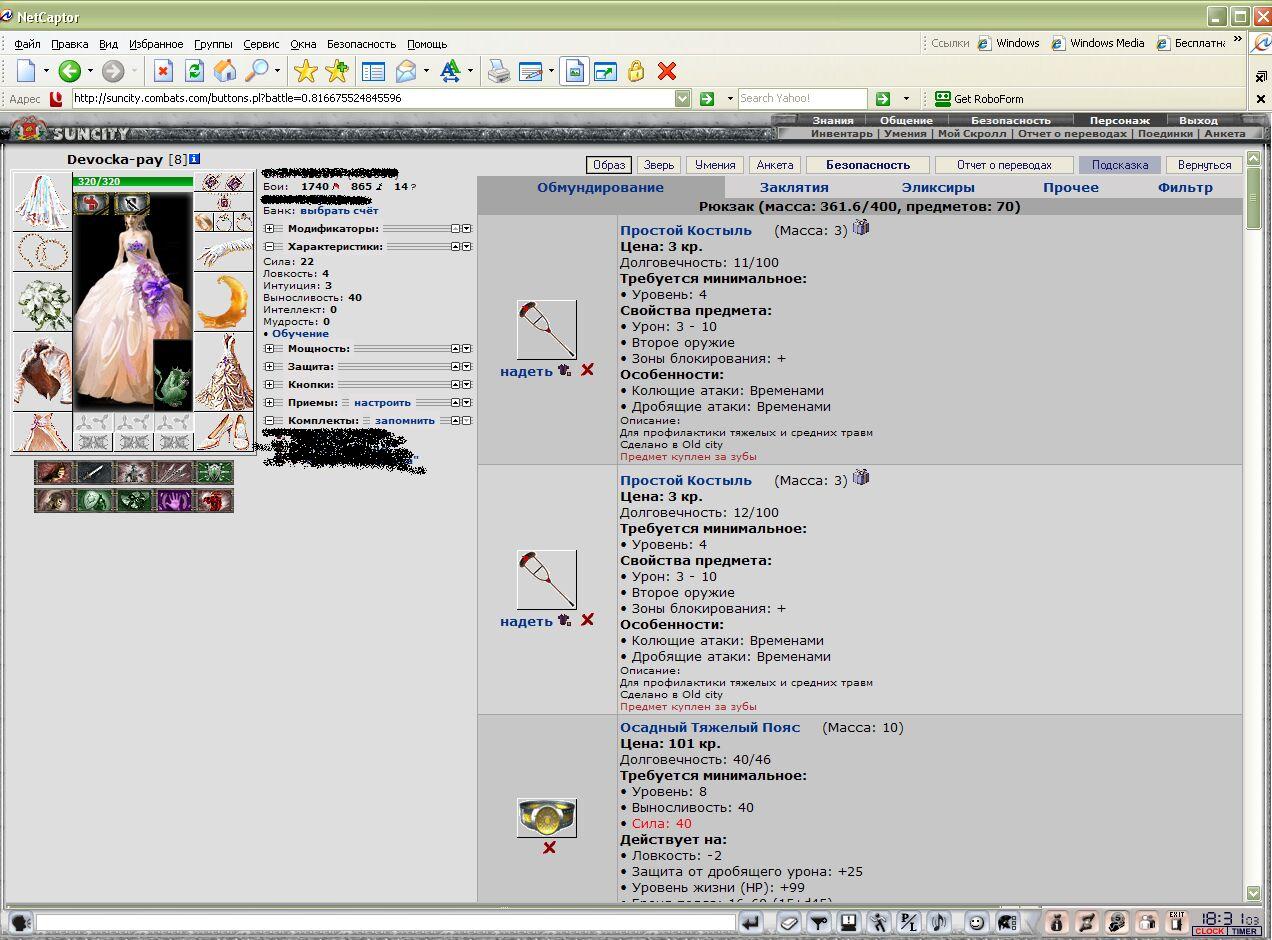Click the green 320/320 health bar

coord(133,181)
